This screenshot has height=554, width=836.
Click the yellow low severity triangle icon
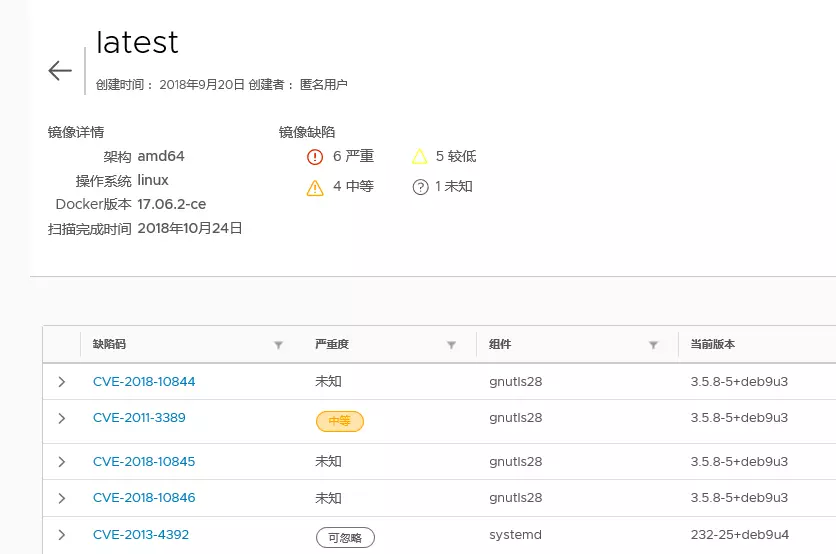pyautogui.click(x=420, y=156)
